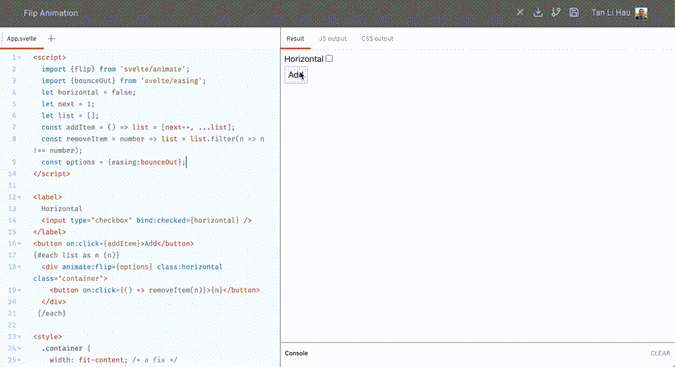Screen dimensions: 675x367
Task: Open Tan Li Hau user avatar
Action: [641, 13]
